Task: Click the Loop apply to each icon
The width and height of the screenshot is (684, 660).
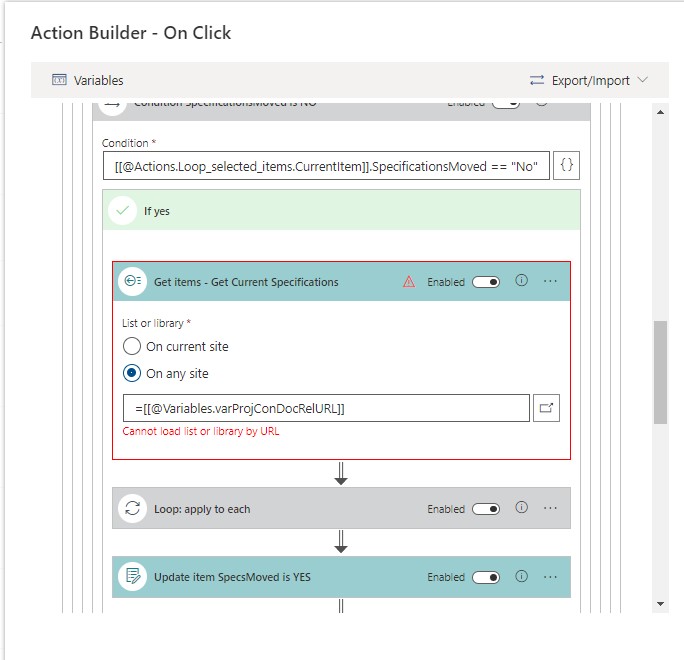Action: pyautogui.click(x=133, y=509)
